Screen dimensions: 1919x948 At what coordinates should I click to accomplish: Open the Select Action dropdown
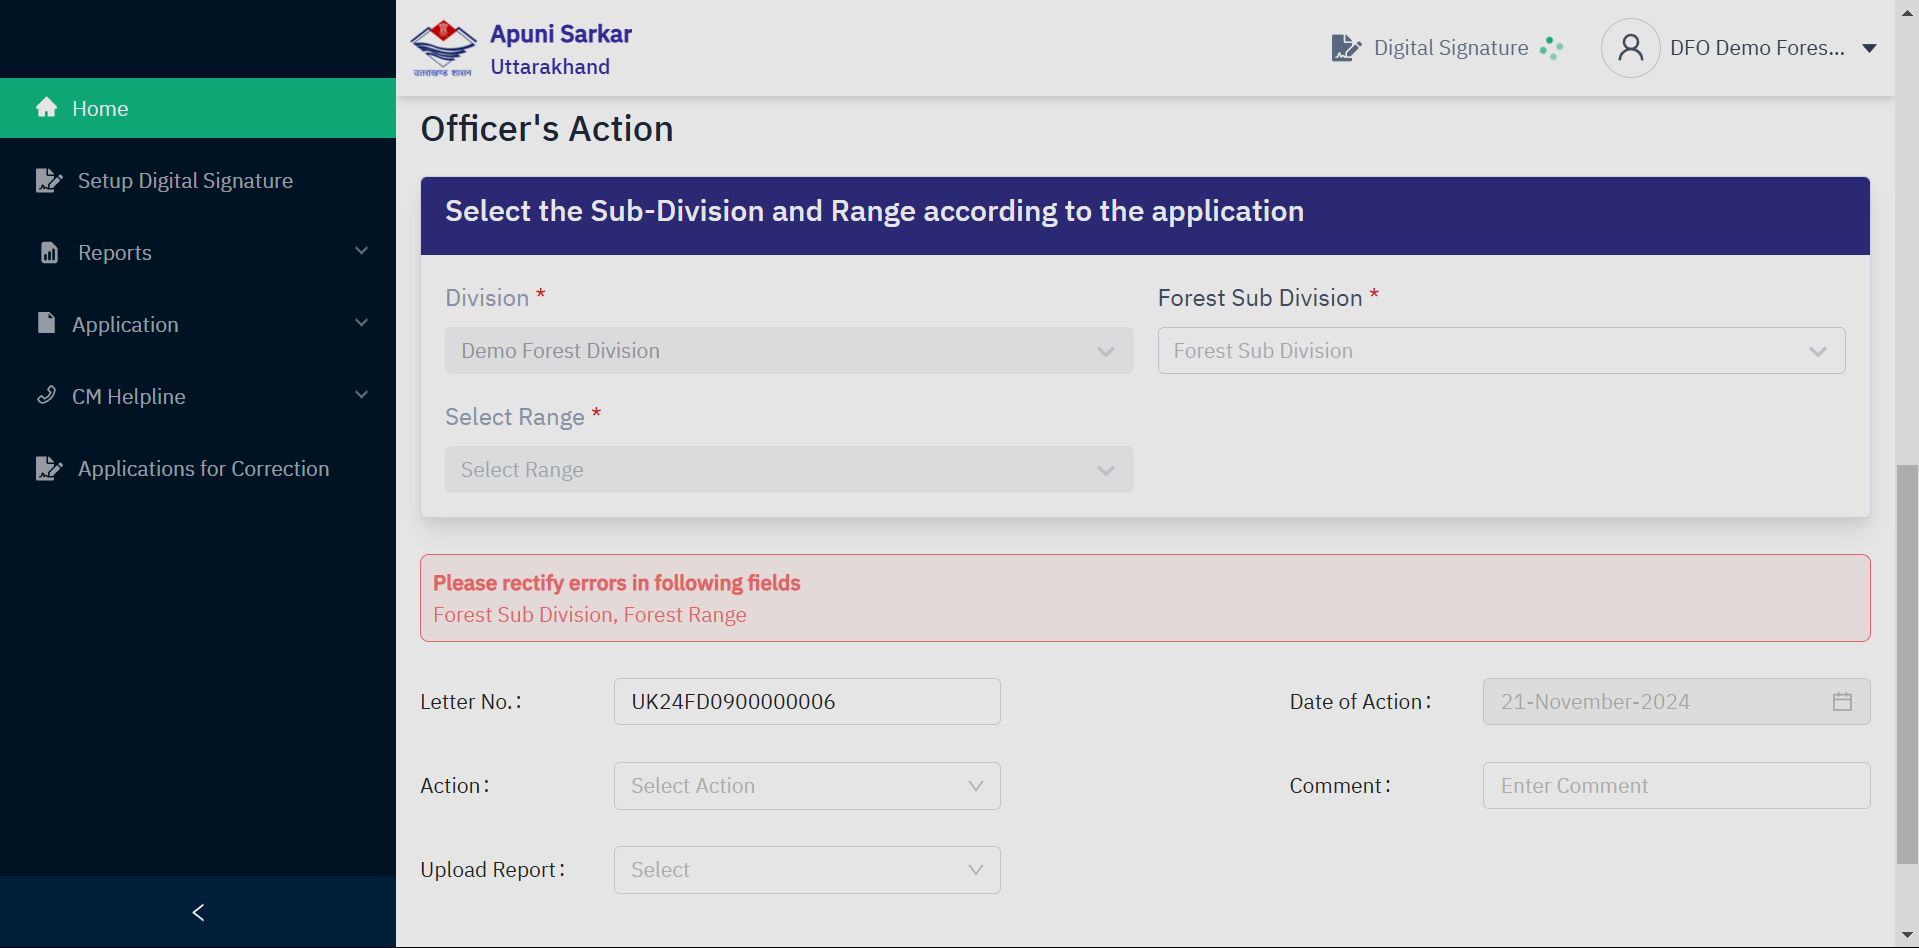[807, 786]
